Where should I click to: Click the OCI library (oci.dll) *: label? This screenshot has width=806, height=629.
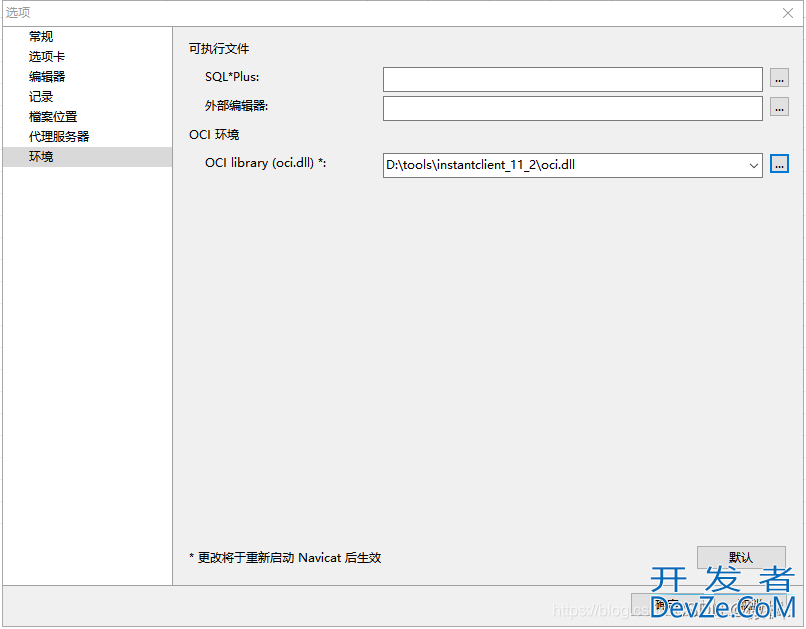265,163
